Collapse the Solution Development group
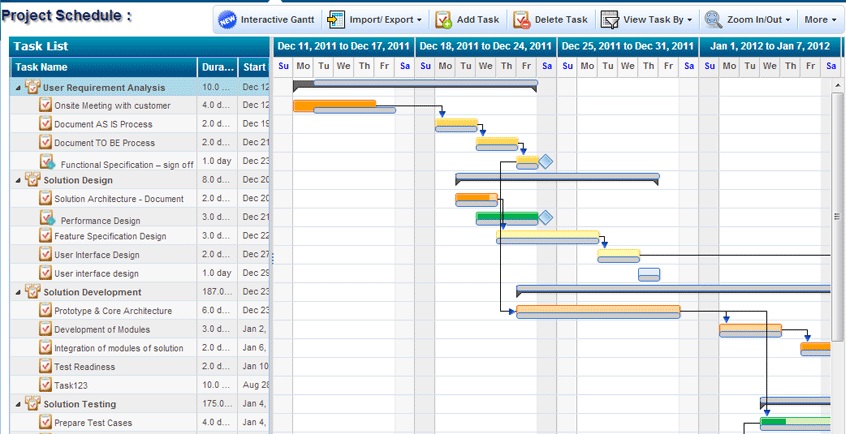The width and height of the screenshot is (846, 434). pos(18,292)
